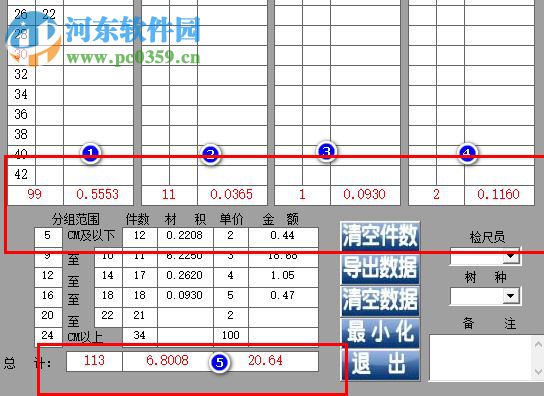
Task: Select the 24 CM以上 range value field
Action: [x=48, y=336]
